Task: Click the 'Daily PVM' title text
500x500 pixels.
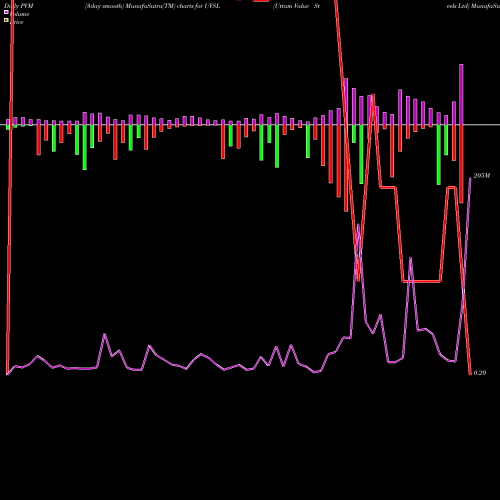Action: [x=19, y=6]
